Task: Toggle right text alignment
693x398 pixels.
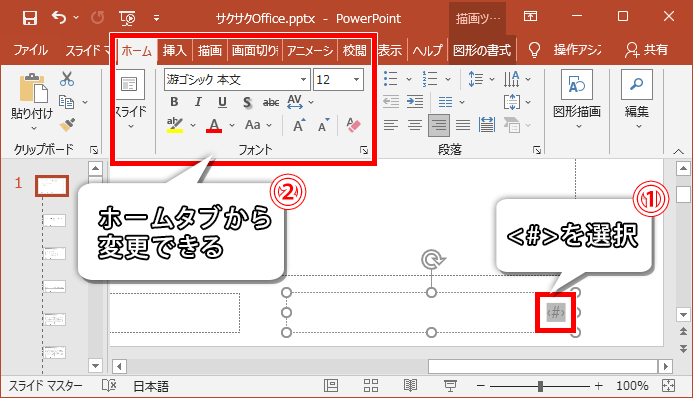Action: [439, 125]
